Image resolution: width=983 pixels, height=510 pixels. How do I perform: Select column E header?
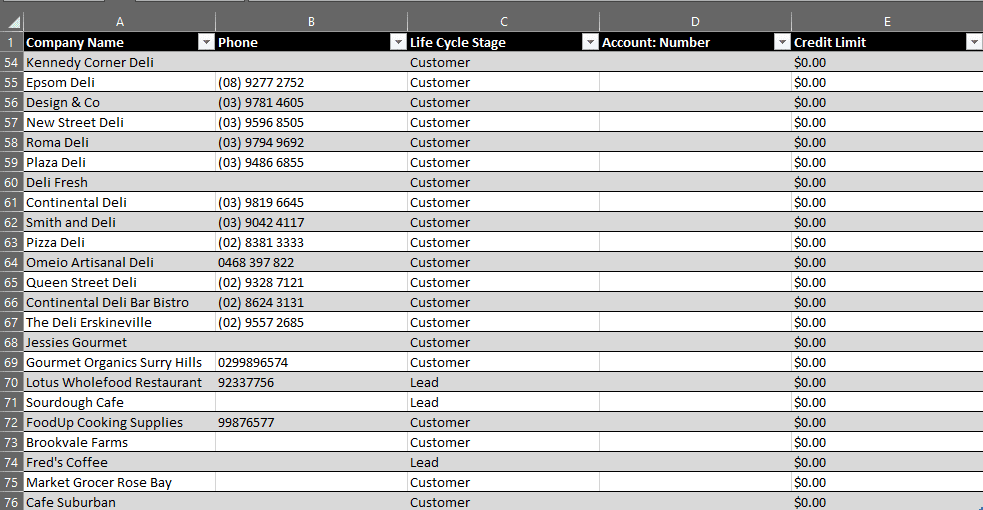887,22
